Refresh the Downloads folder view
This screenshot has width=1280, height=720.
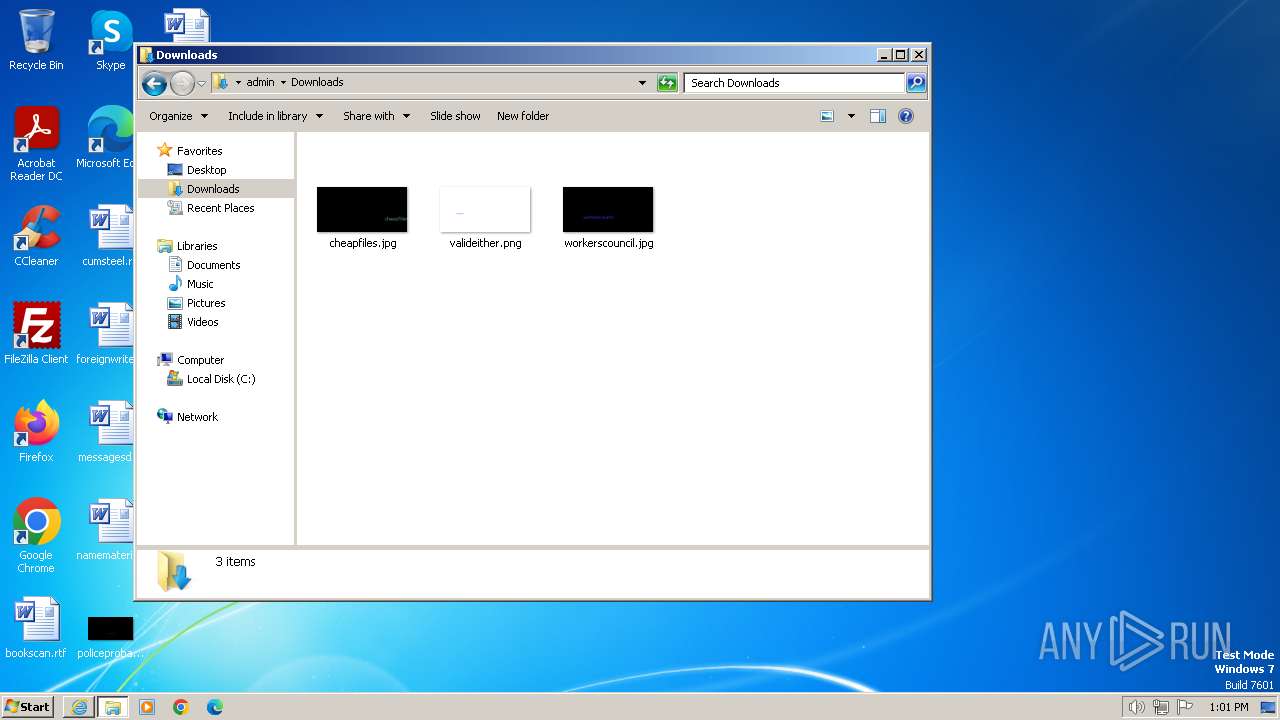pos(667,83)
